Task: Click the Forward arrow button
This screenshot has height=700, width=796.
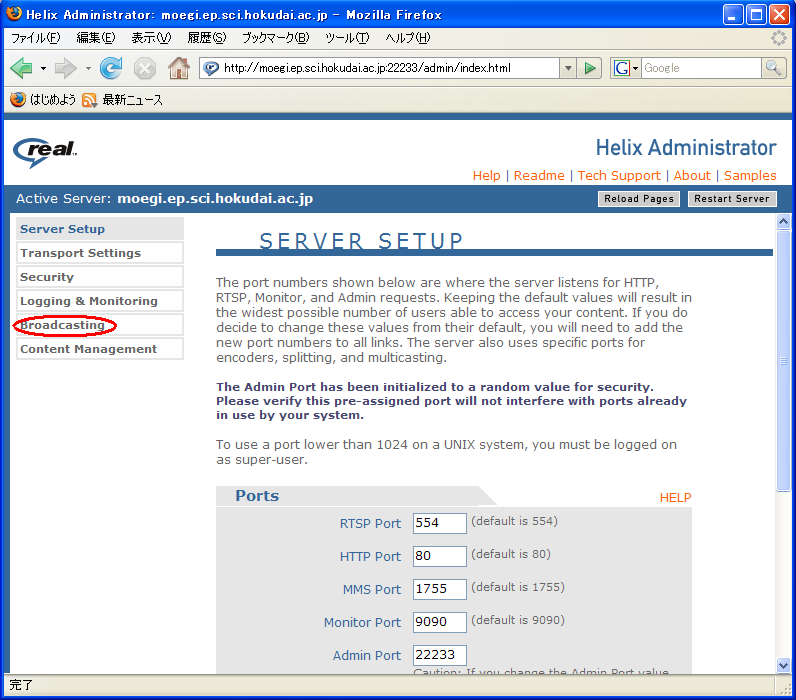Action: pos(65,68)
